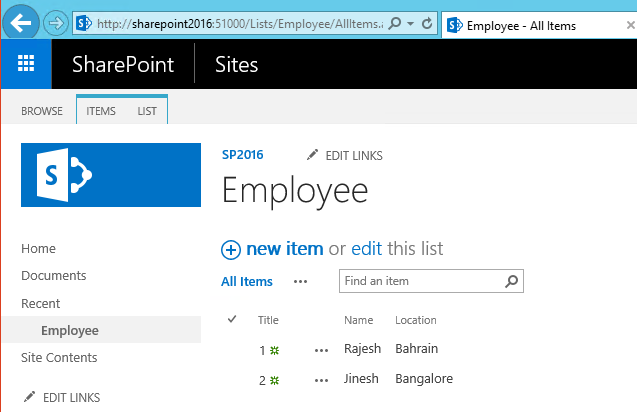Click the search magnifier in Find an item
Image resolution: width=637 pixels, height=412 pixels.
(x=511, y=281)
